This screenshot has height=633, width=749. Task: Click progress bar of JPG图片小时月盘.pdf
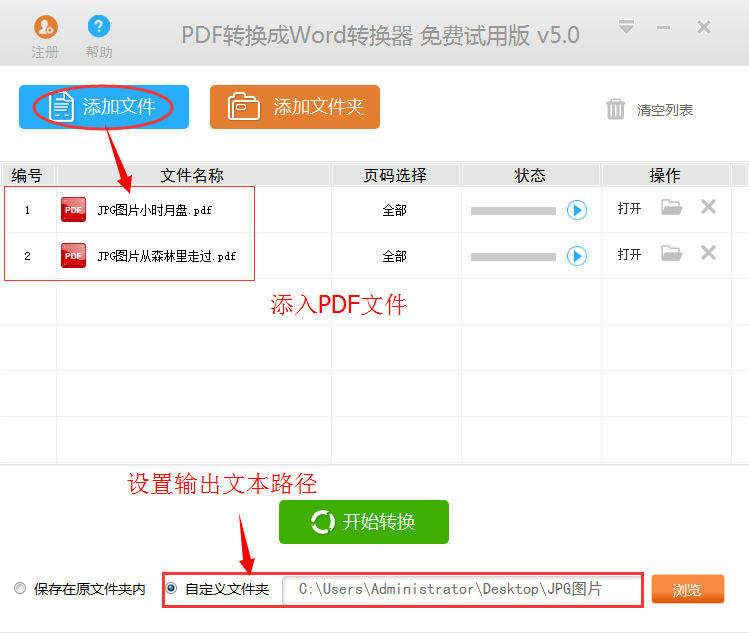513,211
